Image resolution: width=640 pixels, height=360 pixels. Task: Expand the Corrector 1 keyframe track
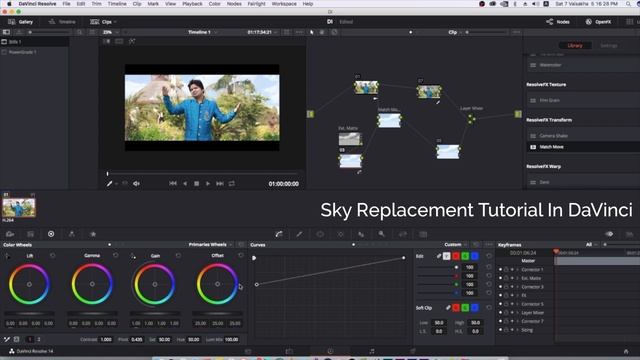518,270
